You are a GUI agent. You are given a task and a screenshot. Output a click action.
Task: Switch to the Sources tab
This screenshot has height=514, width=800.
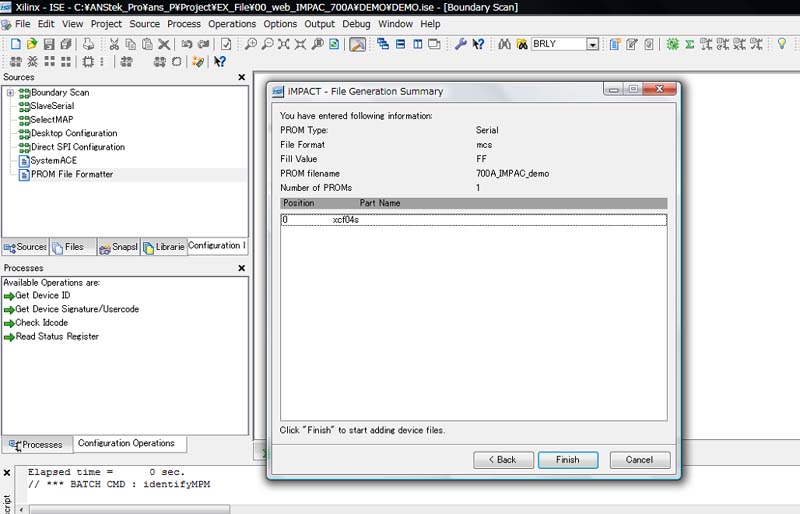click(x=25, y=247)
